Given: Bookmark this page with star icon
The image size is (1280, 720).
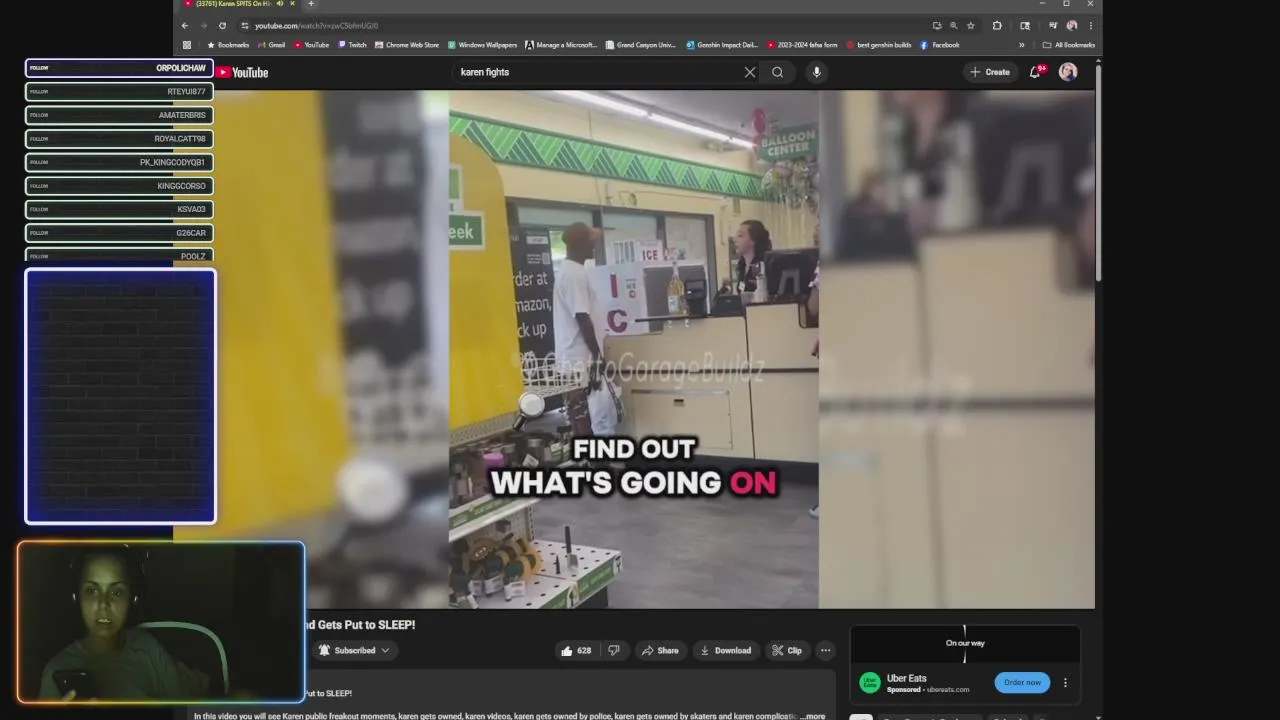Looking at the screenshot, I should [970, 25].
